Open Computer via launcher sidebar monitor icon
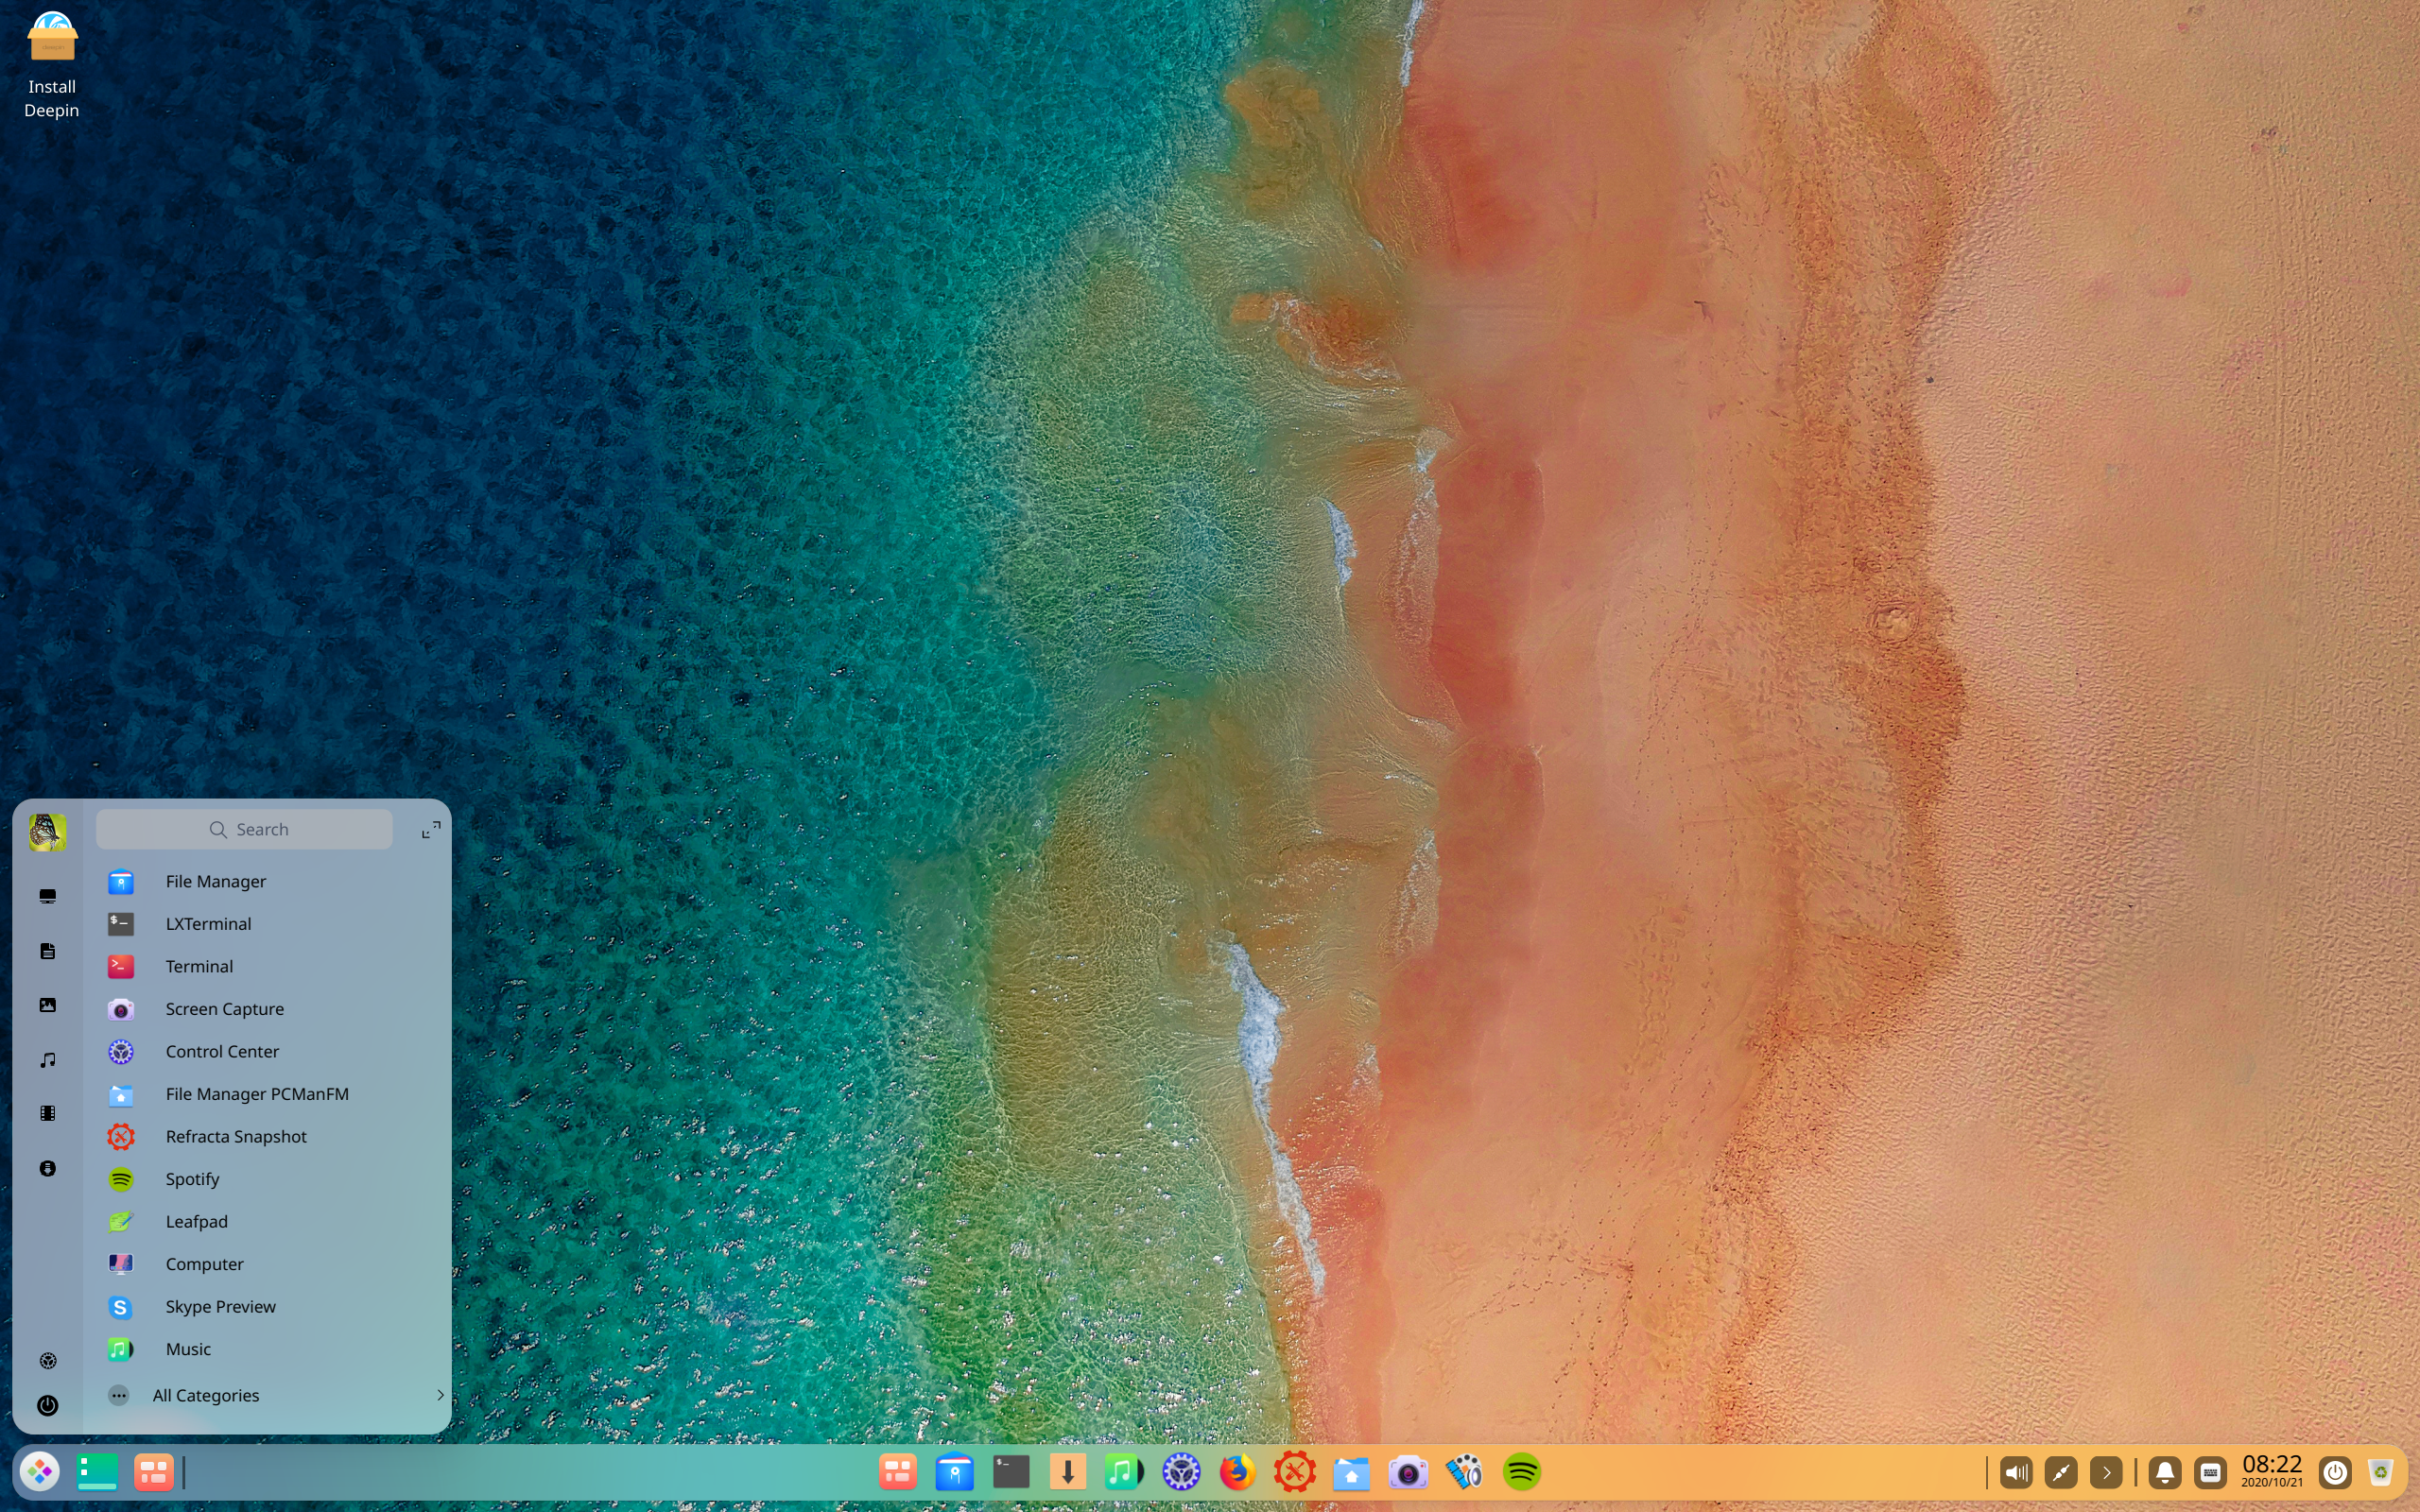The width and height of the screenshot is (2420, 1512). tap(47, 896)
